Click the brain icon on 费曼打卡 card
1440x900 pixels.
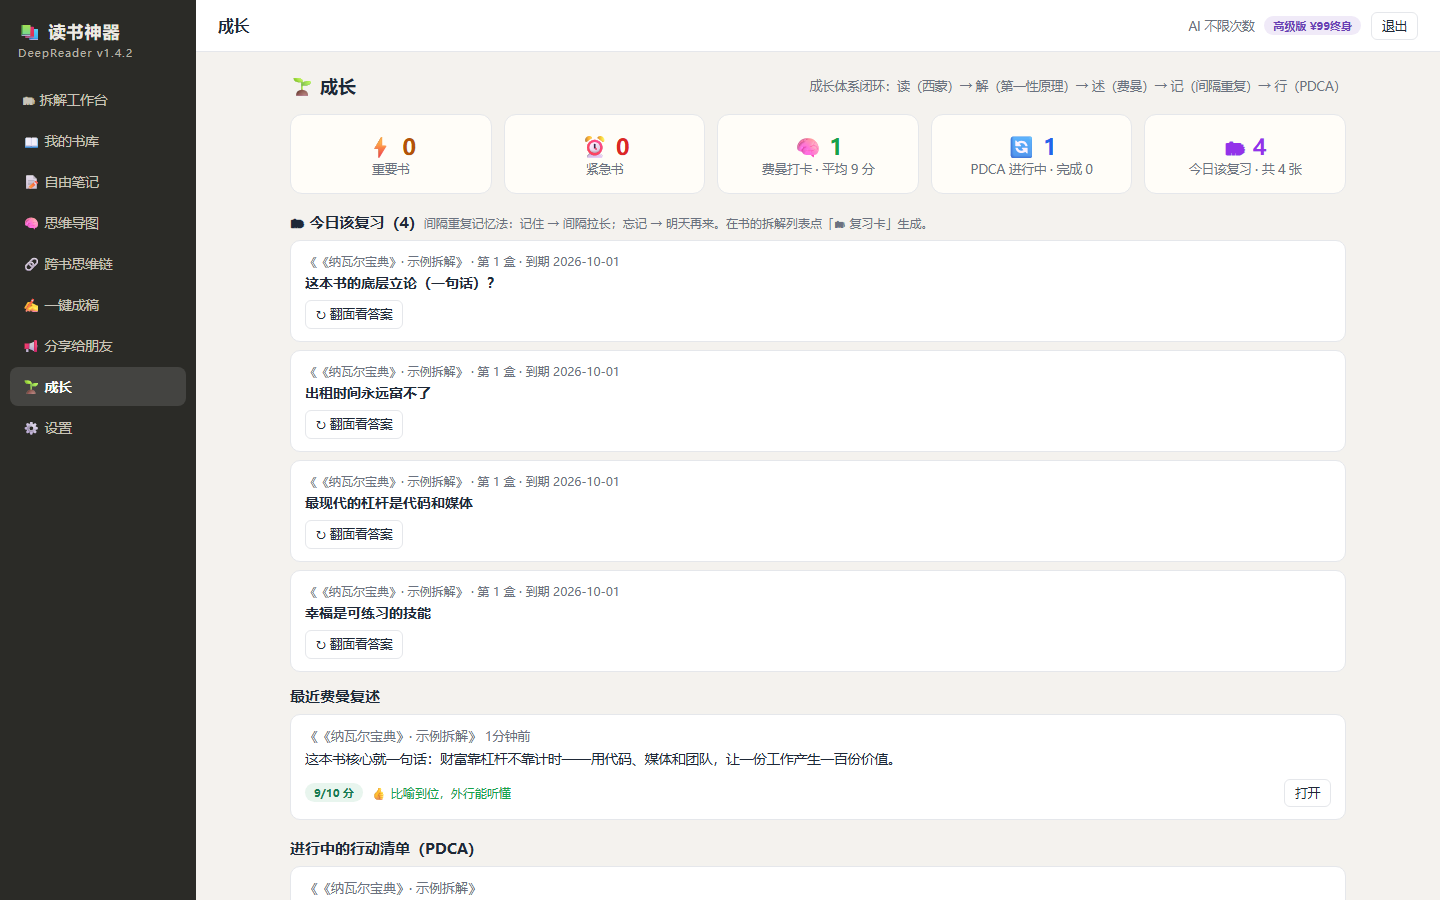pos(808,148)
